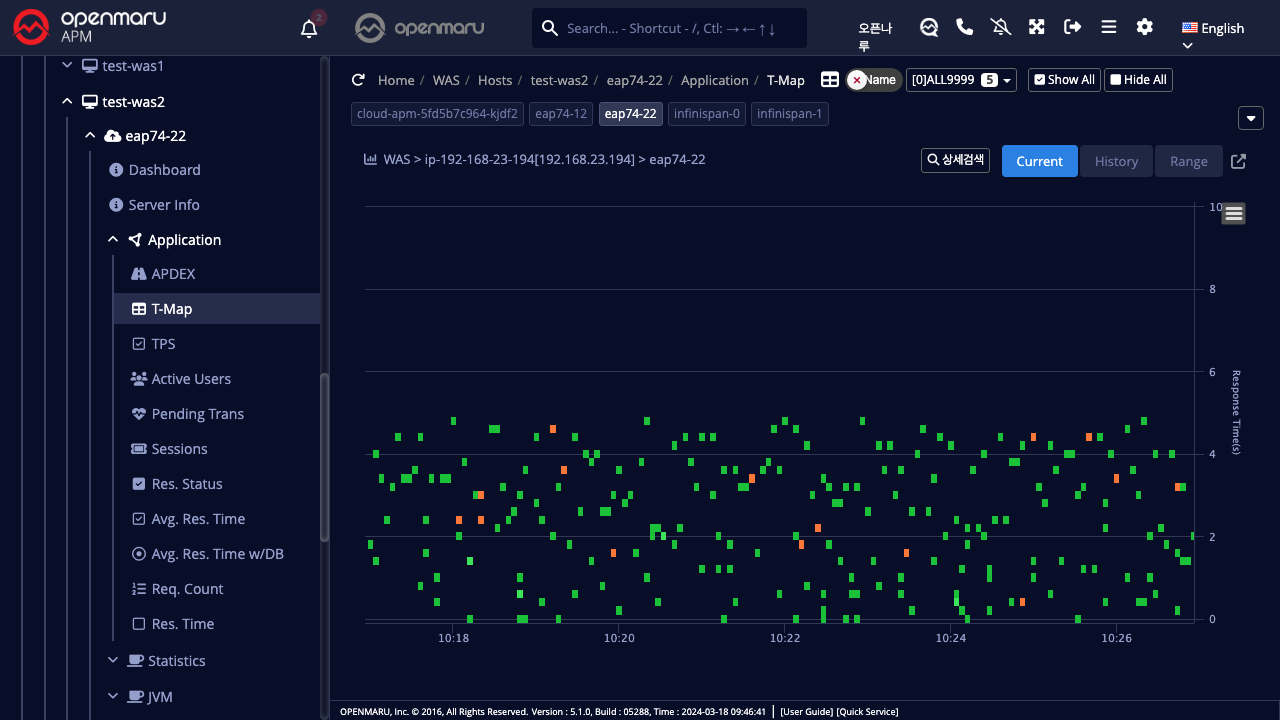Click the header search input field
Screen dimensions: 1280x720
[680, 28]
